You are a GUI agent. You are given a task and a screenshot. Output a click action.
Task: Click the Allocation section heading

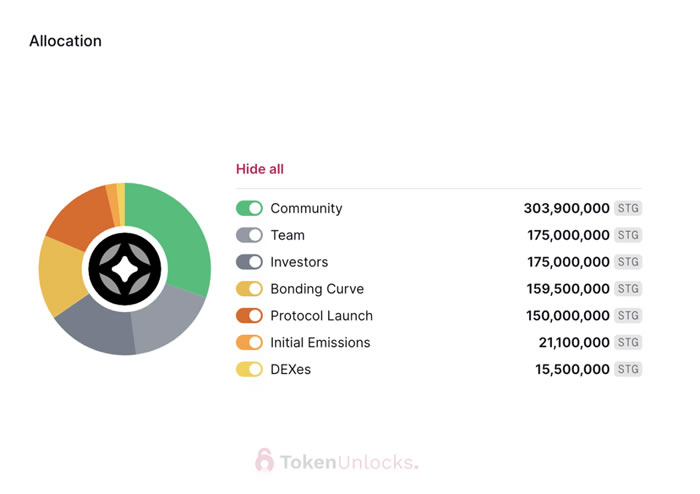pos(65,41)
